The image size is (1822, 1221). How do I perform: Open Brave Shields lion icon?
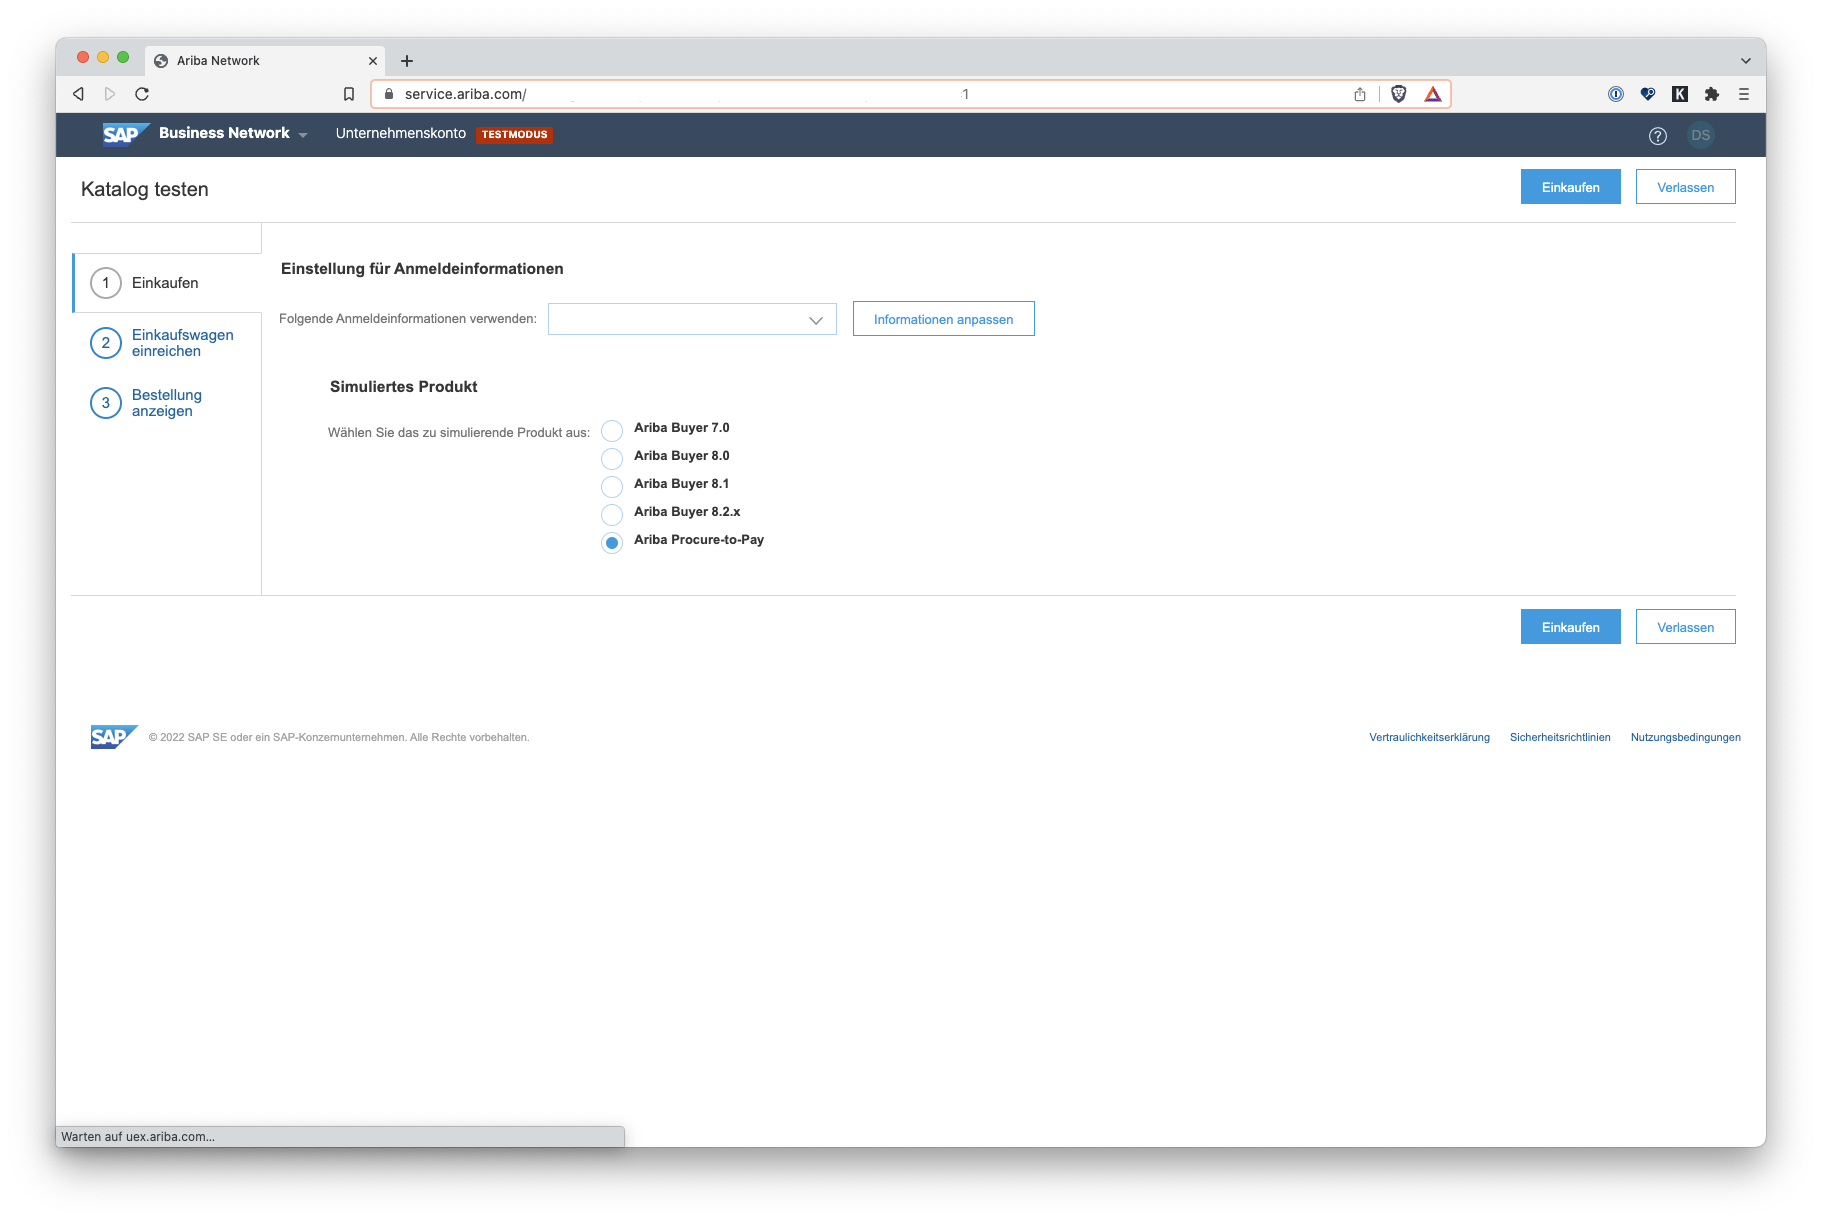[x=1399, y=94]
